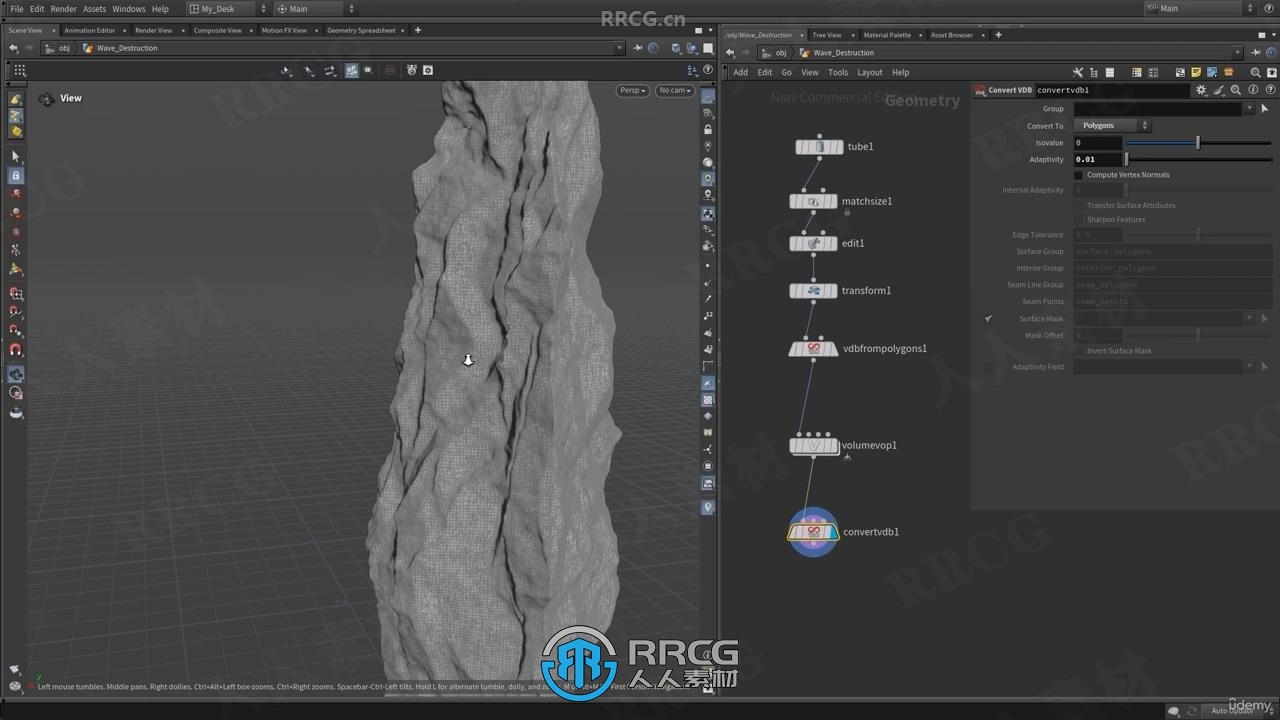Image resolution: width=1280 pixels, height=720 pixels.
Task: Adjust the Adaptivity slider handle
Action: tap(1127, 159)
